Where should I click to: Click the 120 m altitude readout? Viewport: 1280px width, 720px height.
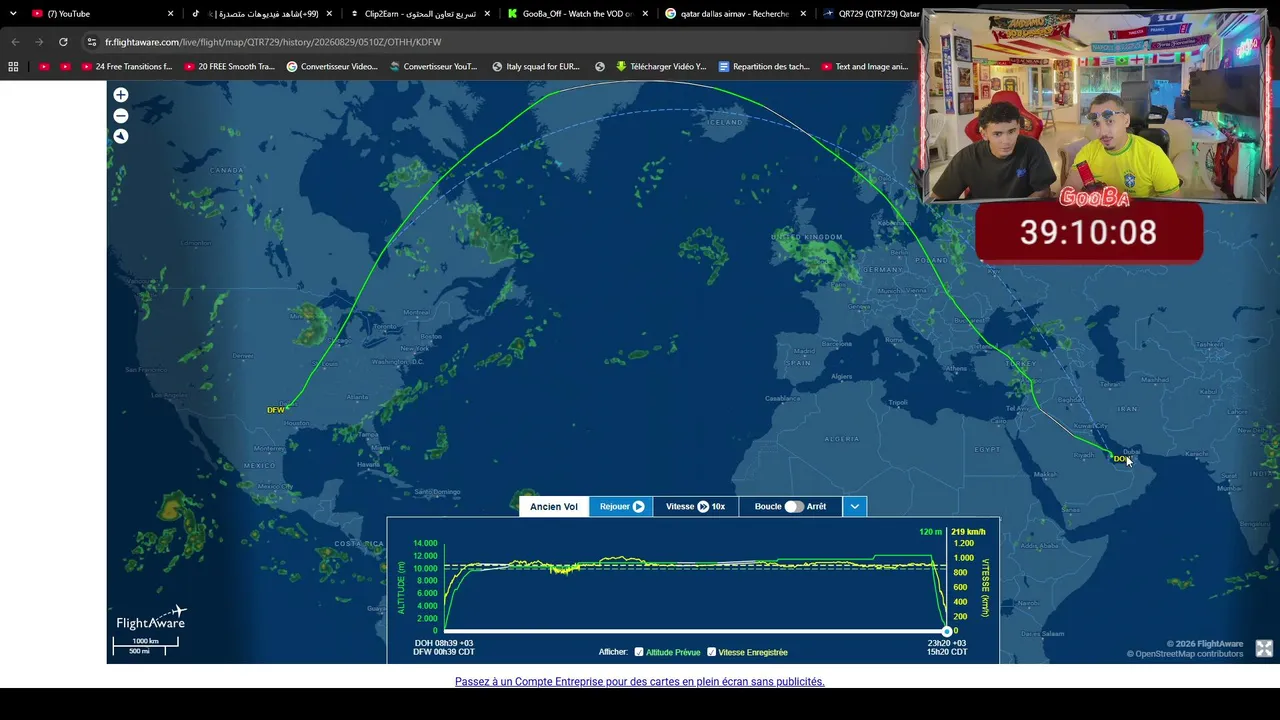pyautogui.click(x=931, y=532)
